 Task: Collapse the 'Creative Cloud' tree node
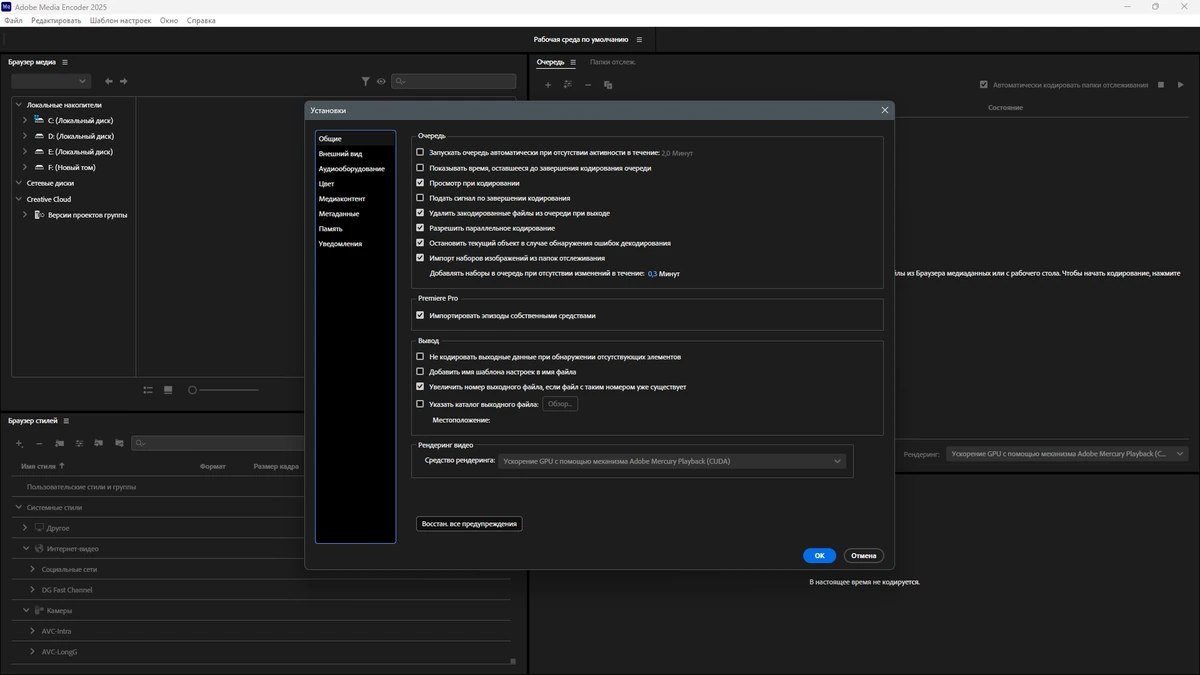tap(18, 199)
